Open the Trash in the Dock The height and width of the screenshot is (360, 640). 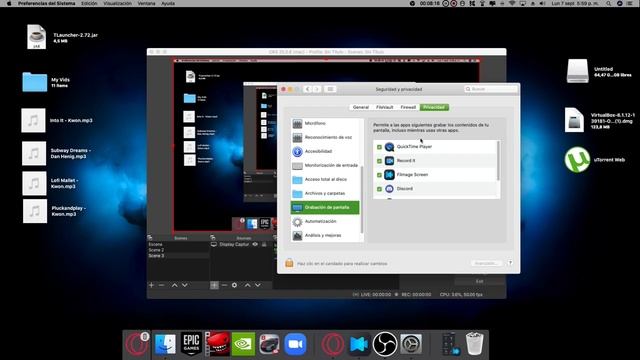475,344
